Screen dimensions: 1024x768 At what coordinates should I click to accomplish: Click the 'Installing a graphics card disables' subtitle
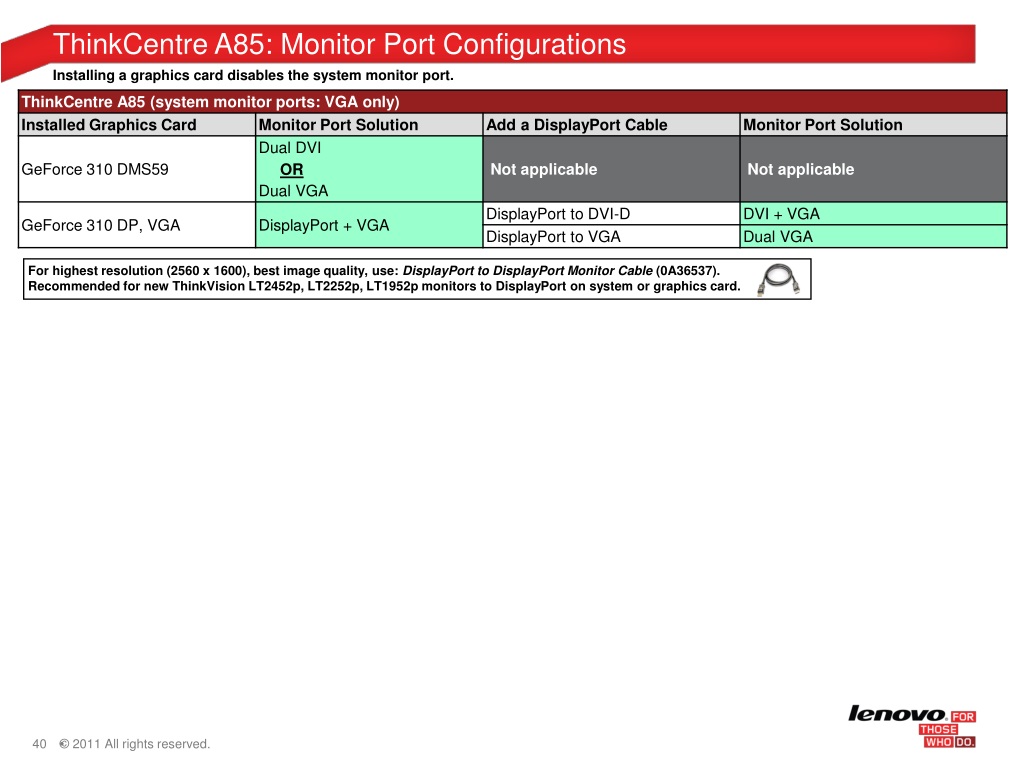coord(253,76)
